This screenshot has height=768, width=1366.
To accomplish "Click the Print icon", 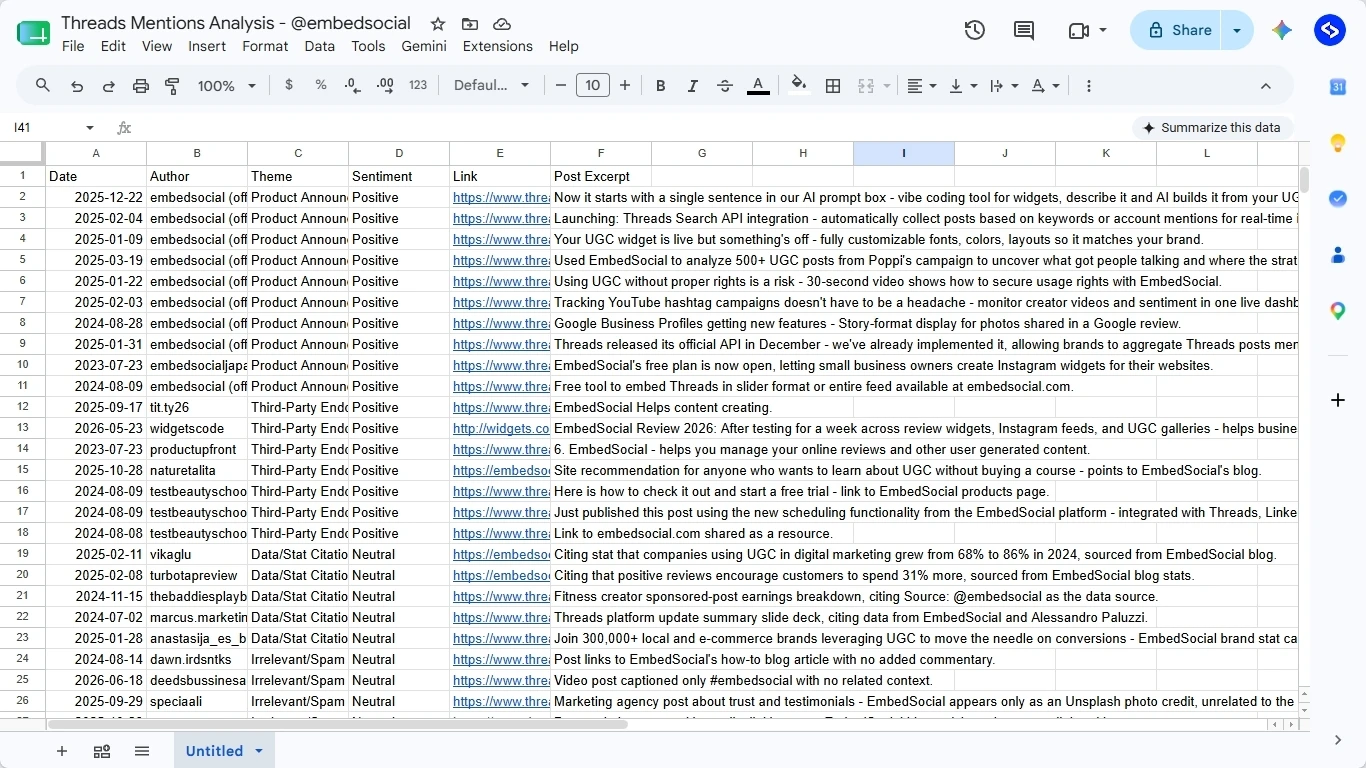I will tap(141, 86).
